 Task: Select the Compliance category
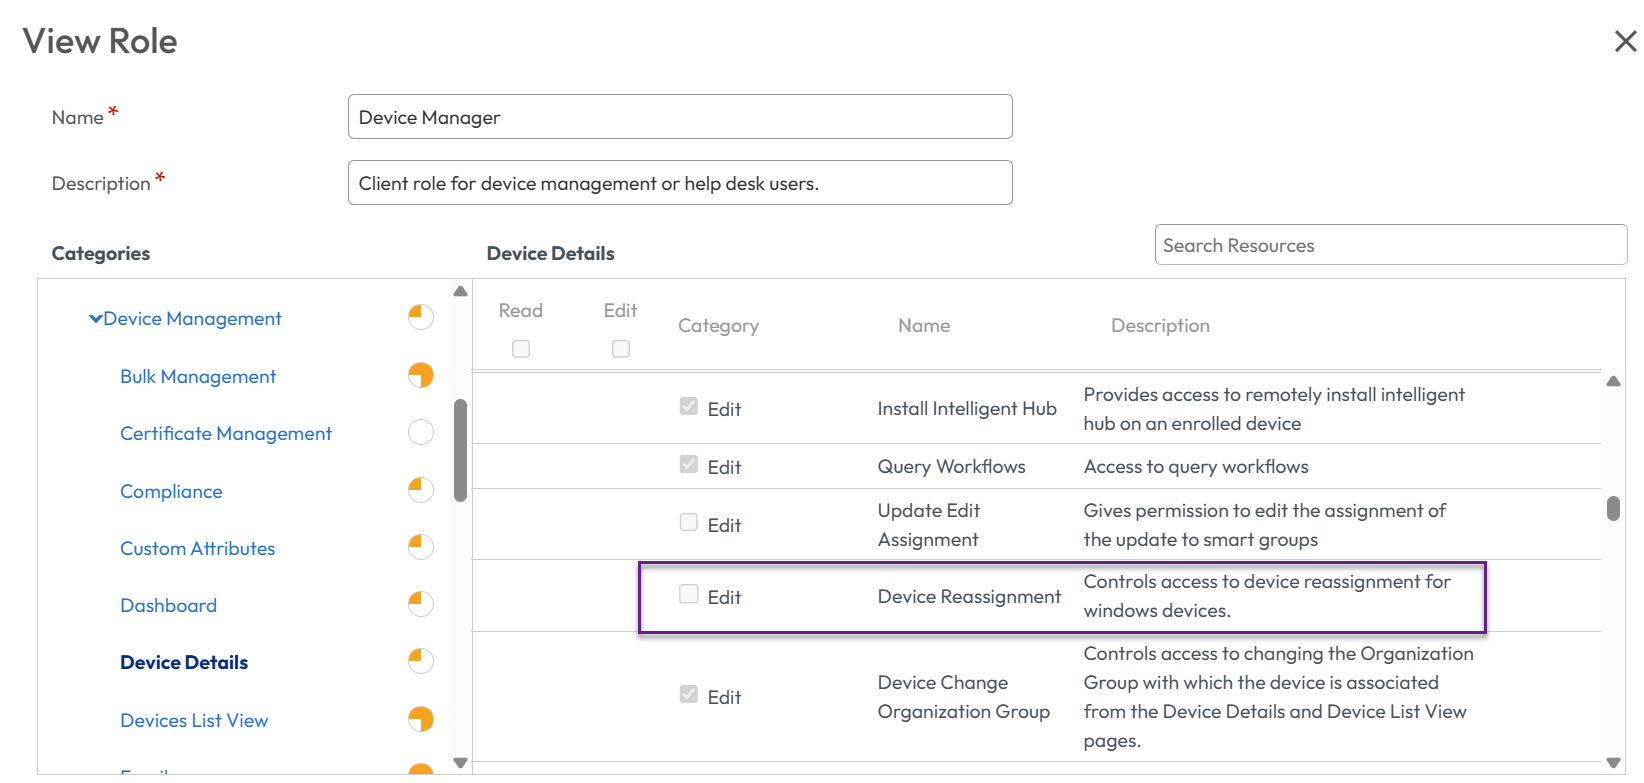[171, 492]
